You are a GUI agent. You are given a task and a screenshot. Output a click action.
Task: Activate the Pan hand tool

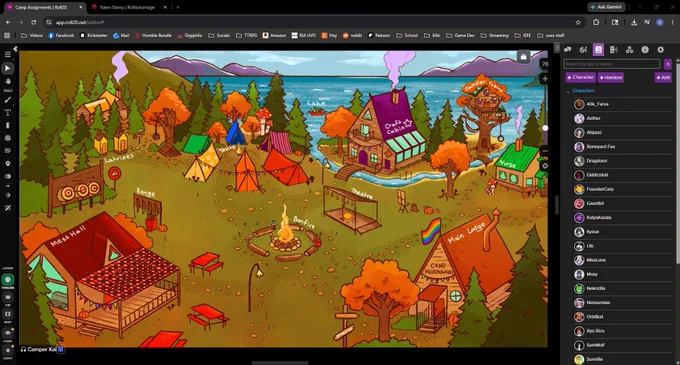(7, 81)
